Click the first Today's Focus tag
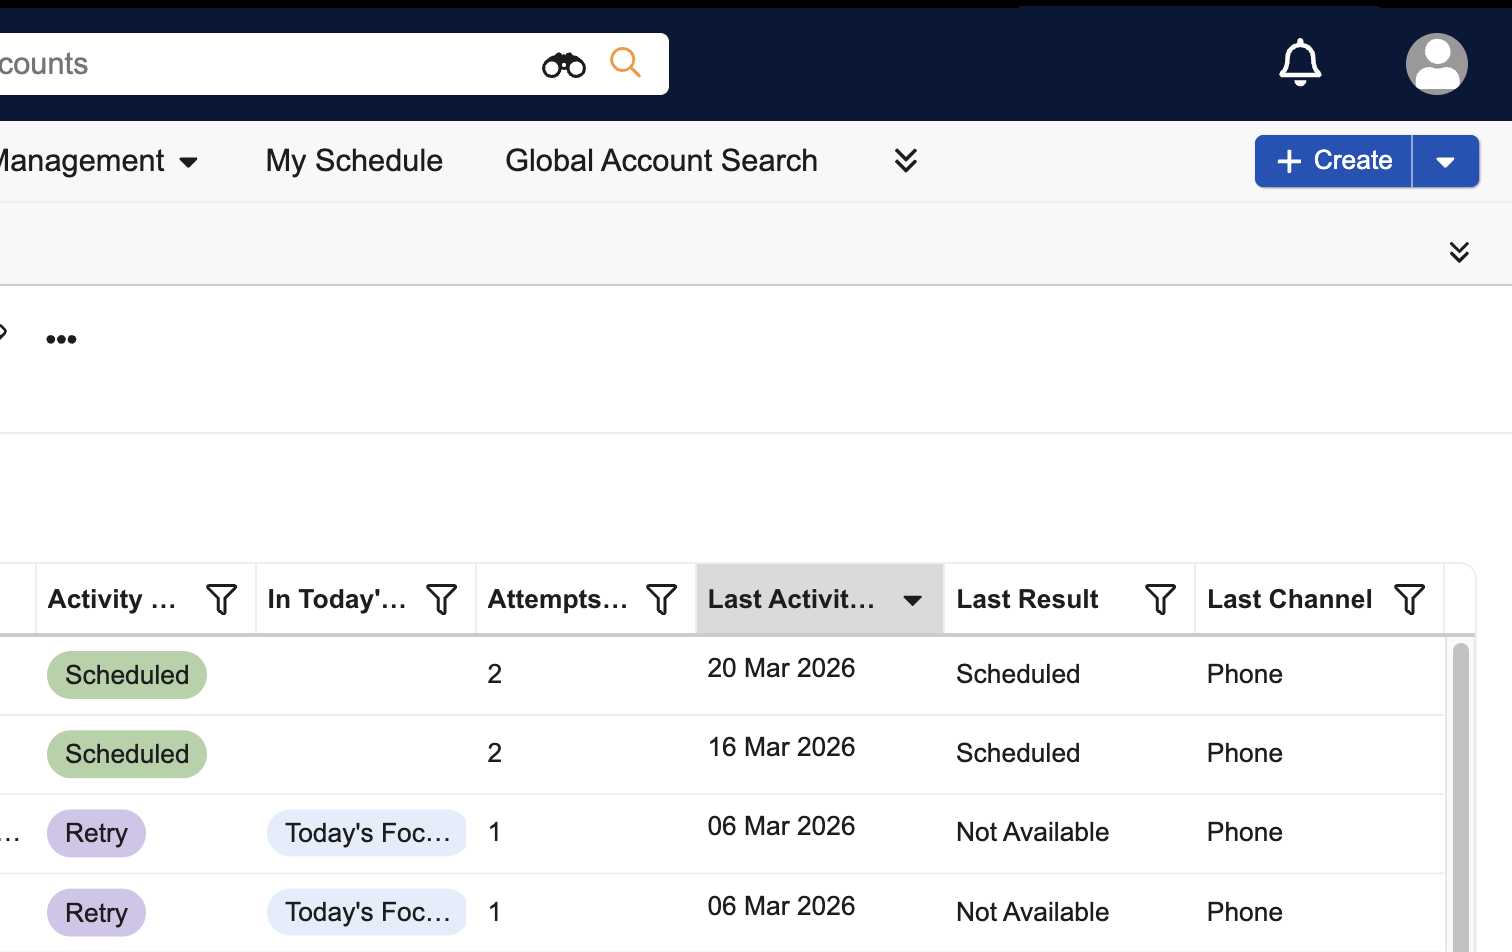Screen dimensions: 1512x952 click(x=366, y=833)
